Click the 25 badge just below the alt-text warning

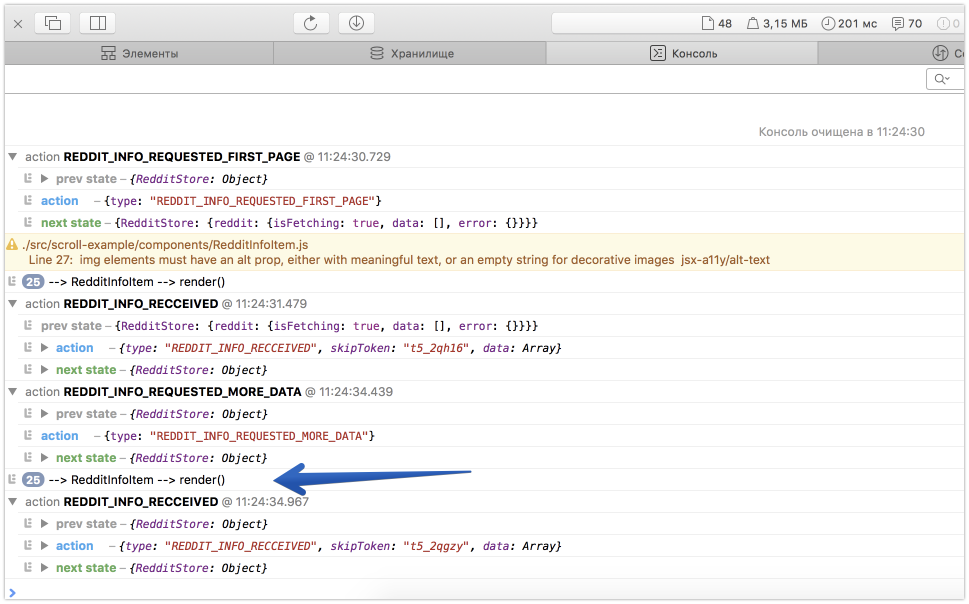click(x=33, y=282)
